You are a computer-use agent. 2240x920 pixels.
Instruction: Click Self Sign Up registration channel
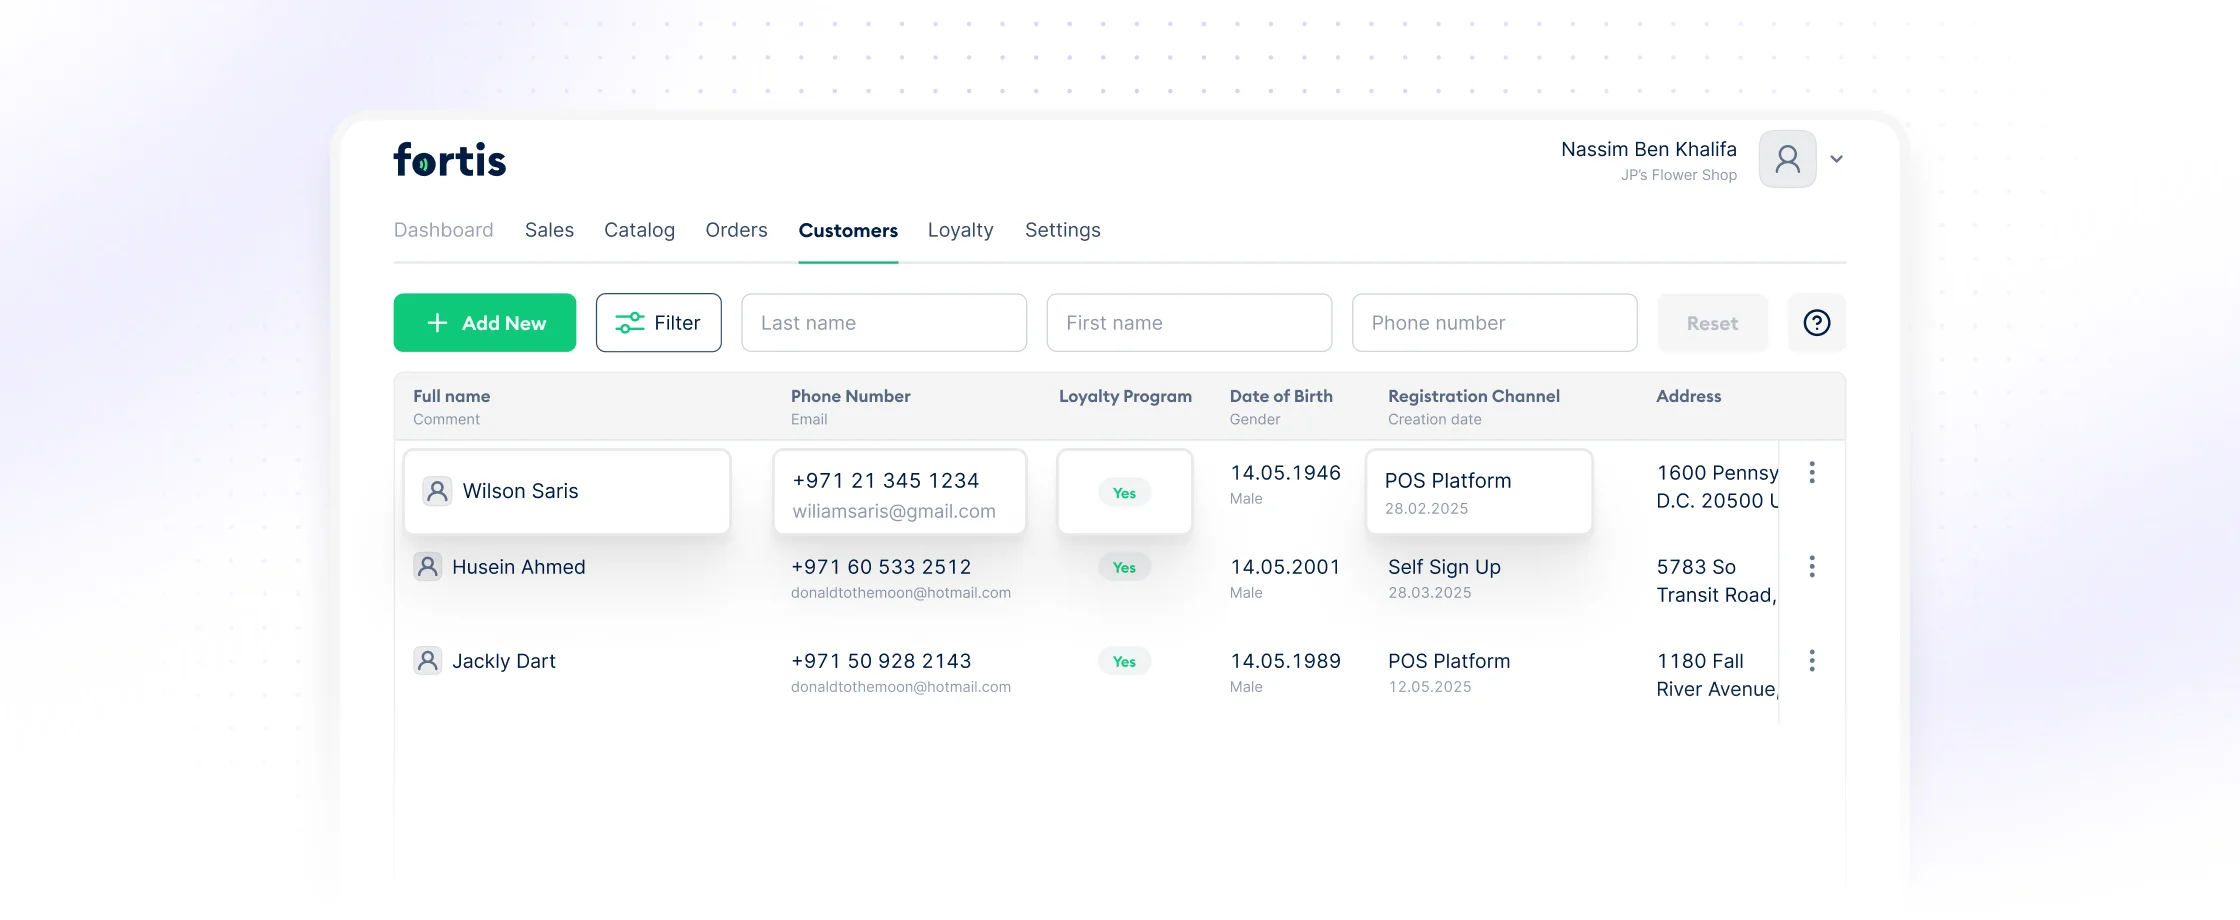(1444, 567)
